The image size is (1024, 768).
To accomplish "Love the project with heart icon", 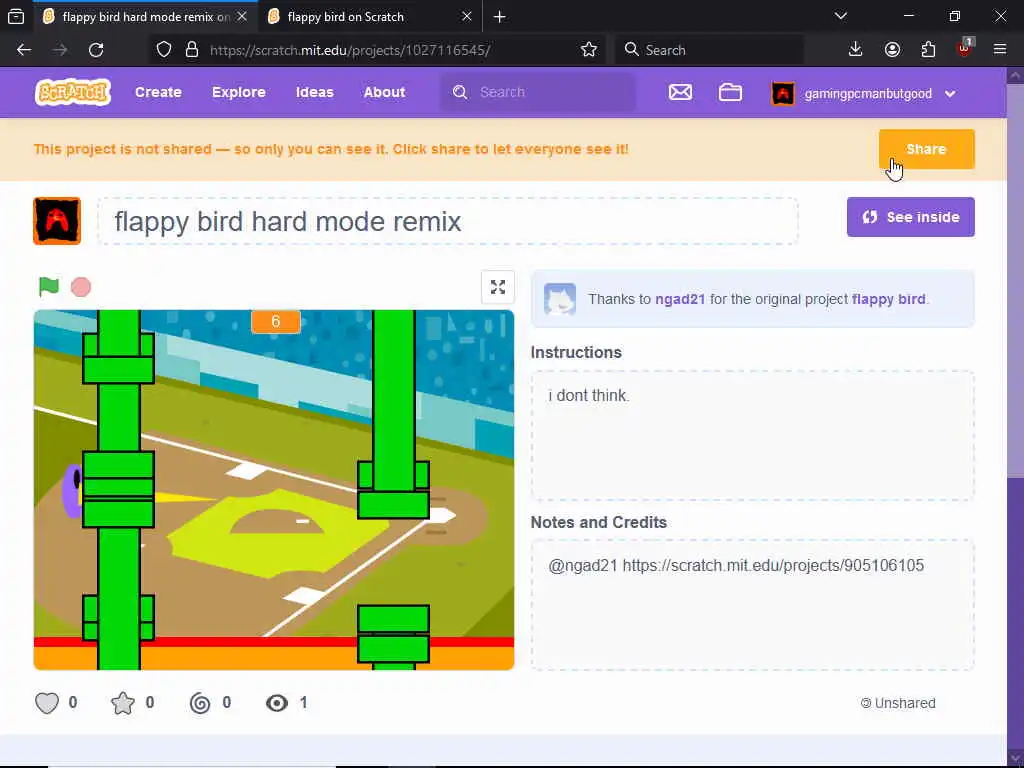I will coord(47,703).
